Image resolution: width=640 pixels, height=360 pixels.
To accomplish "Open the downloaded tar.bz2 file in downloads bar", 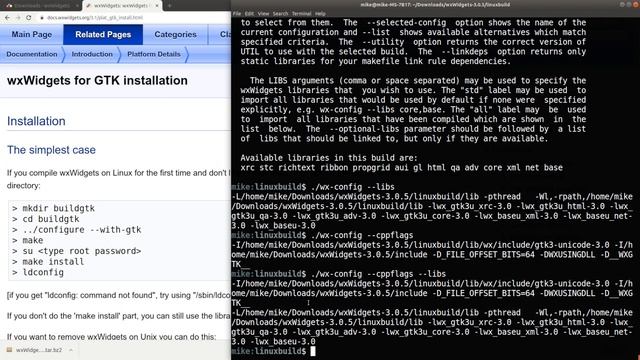I will click(39, 350).
